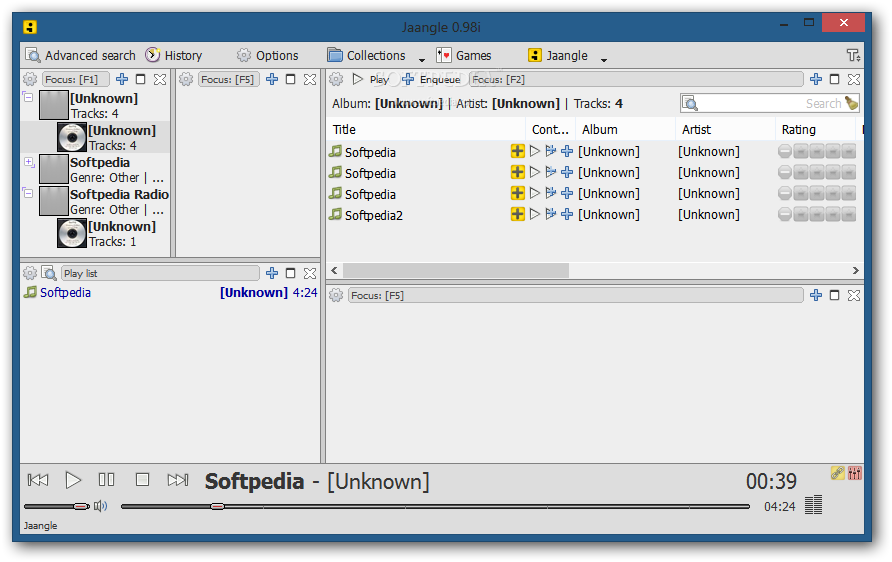The height and width of the screenshot is (562, 892).
Task: Select [Unknown] album with Tracks: 4
Action: click(113, 138)
